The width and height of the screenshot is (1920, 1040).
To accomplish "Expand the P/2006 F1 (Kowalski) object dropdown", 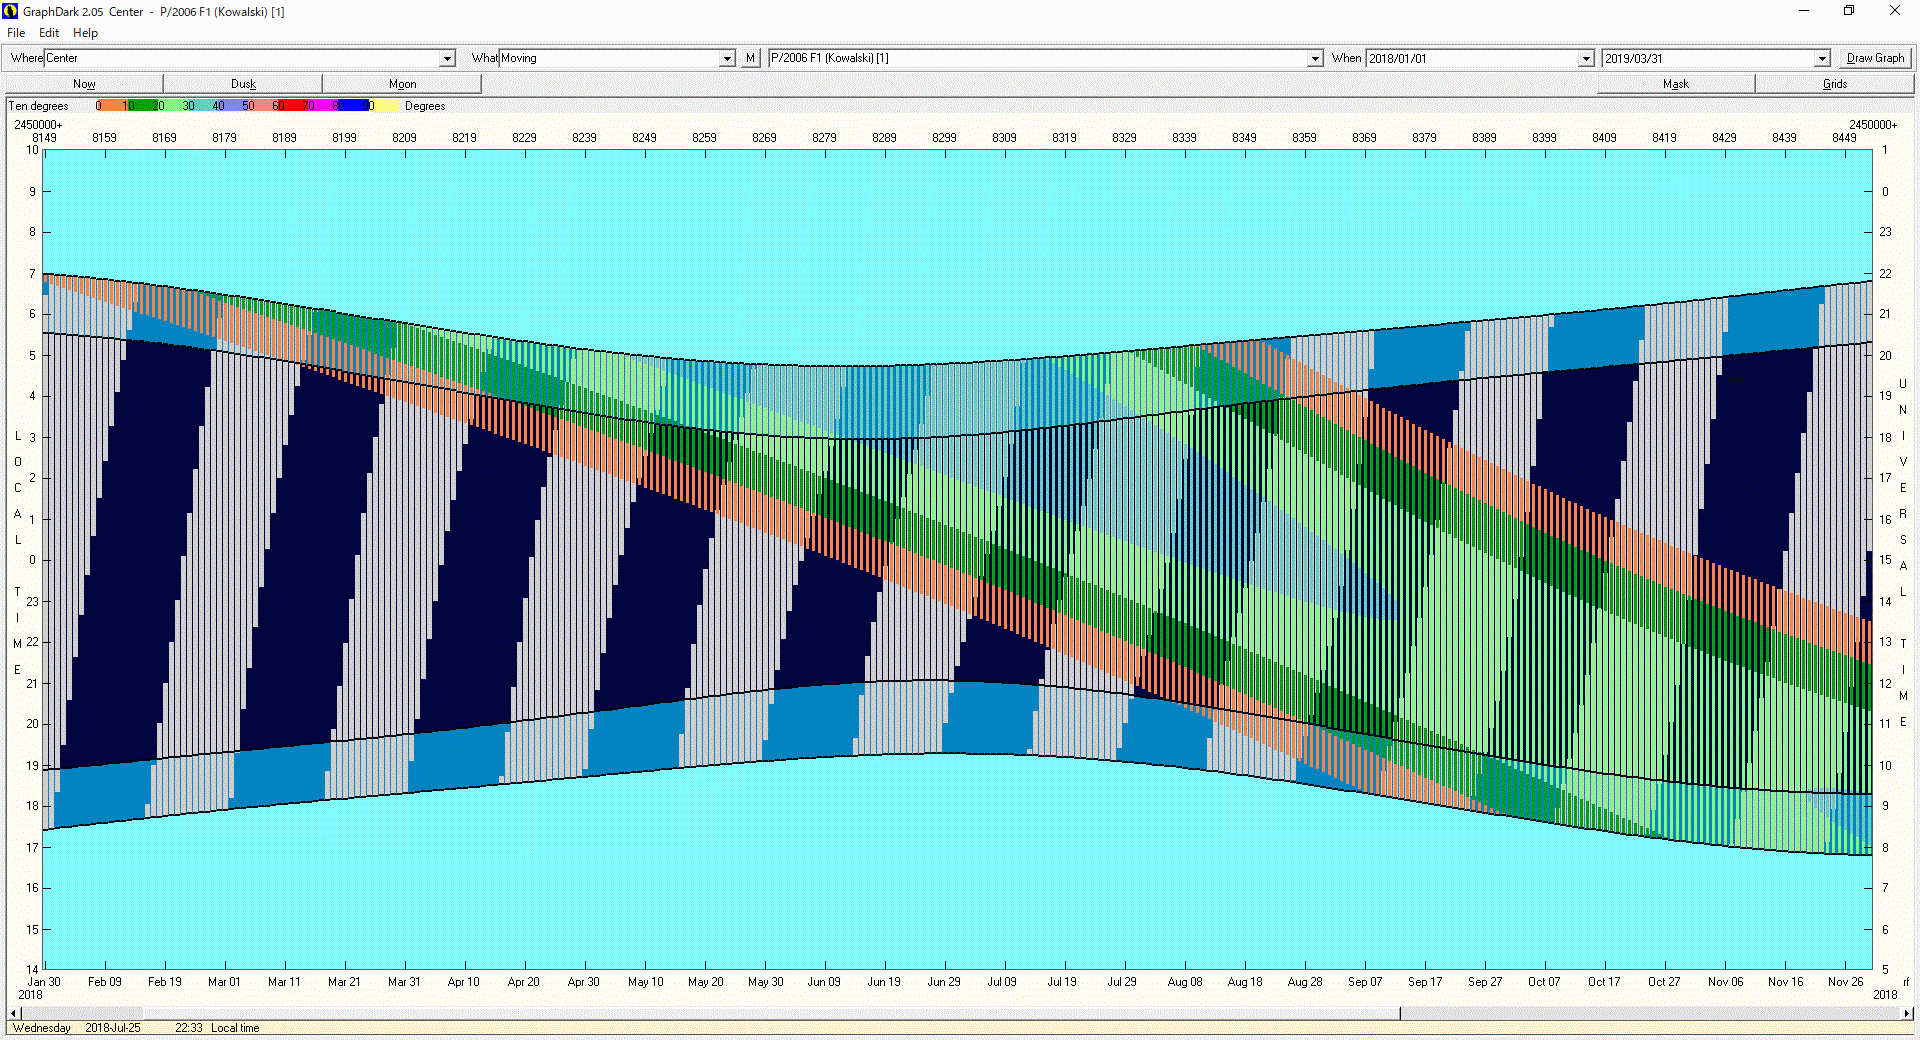I will pos(1315,59).
